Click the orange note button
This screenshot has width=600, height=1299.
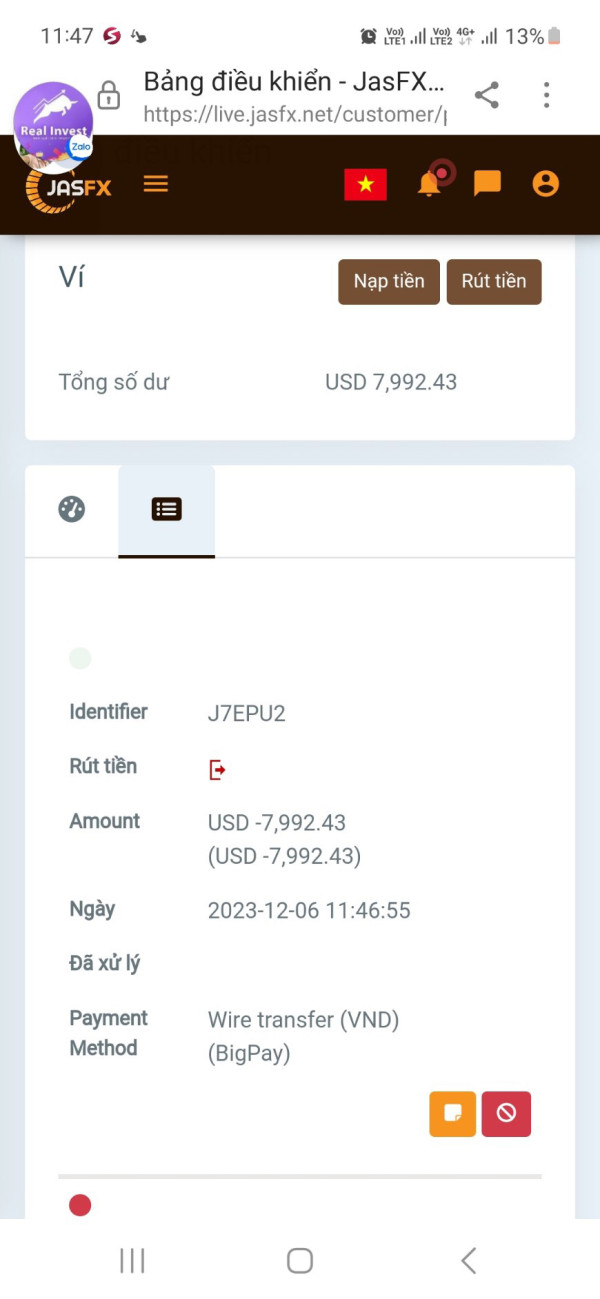click(453, 1113)
